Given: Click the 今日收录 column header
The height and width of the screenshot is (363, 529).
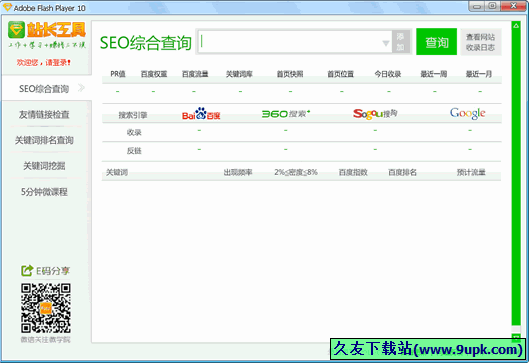Looking at the screenshot, I should [388, 74].
